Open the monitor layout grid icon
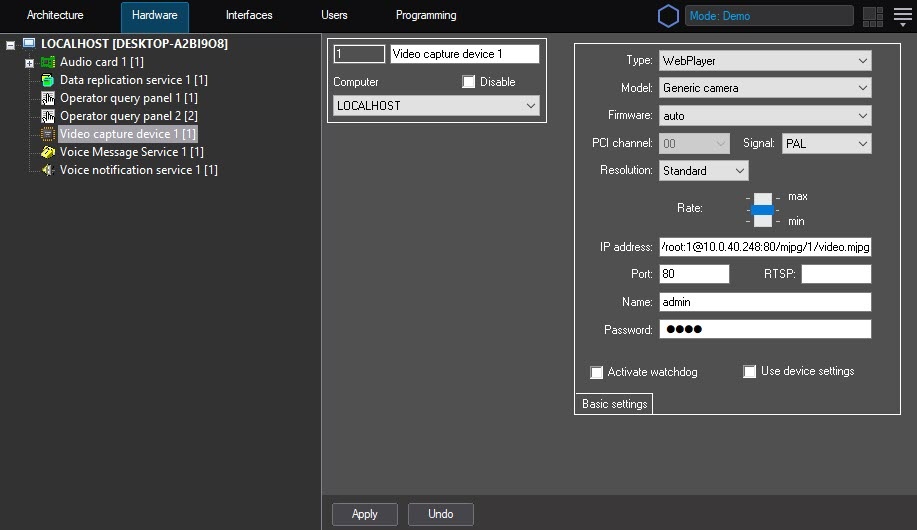The width and height of the screenshot is (917, 530). 872,16
